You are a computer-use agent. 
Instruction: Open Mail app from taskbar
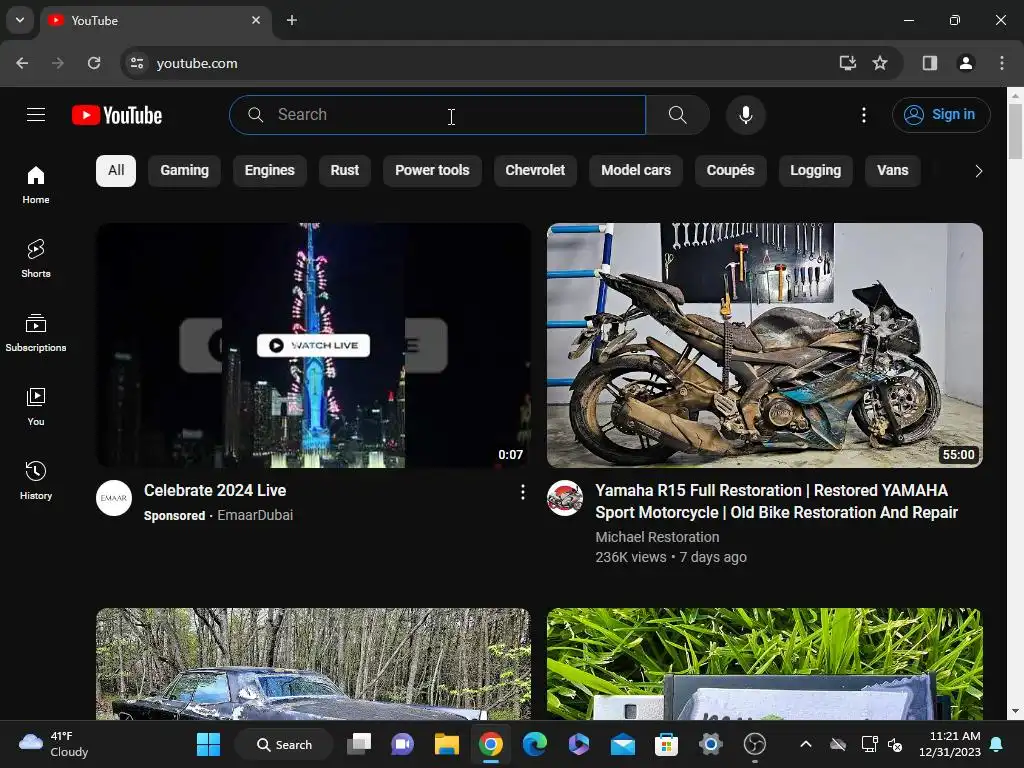pos(622,744)
